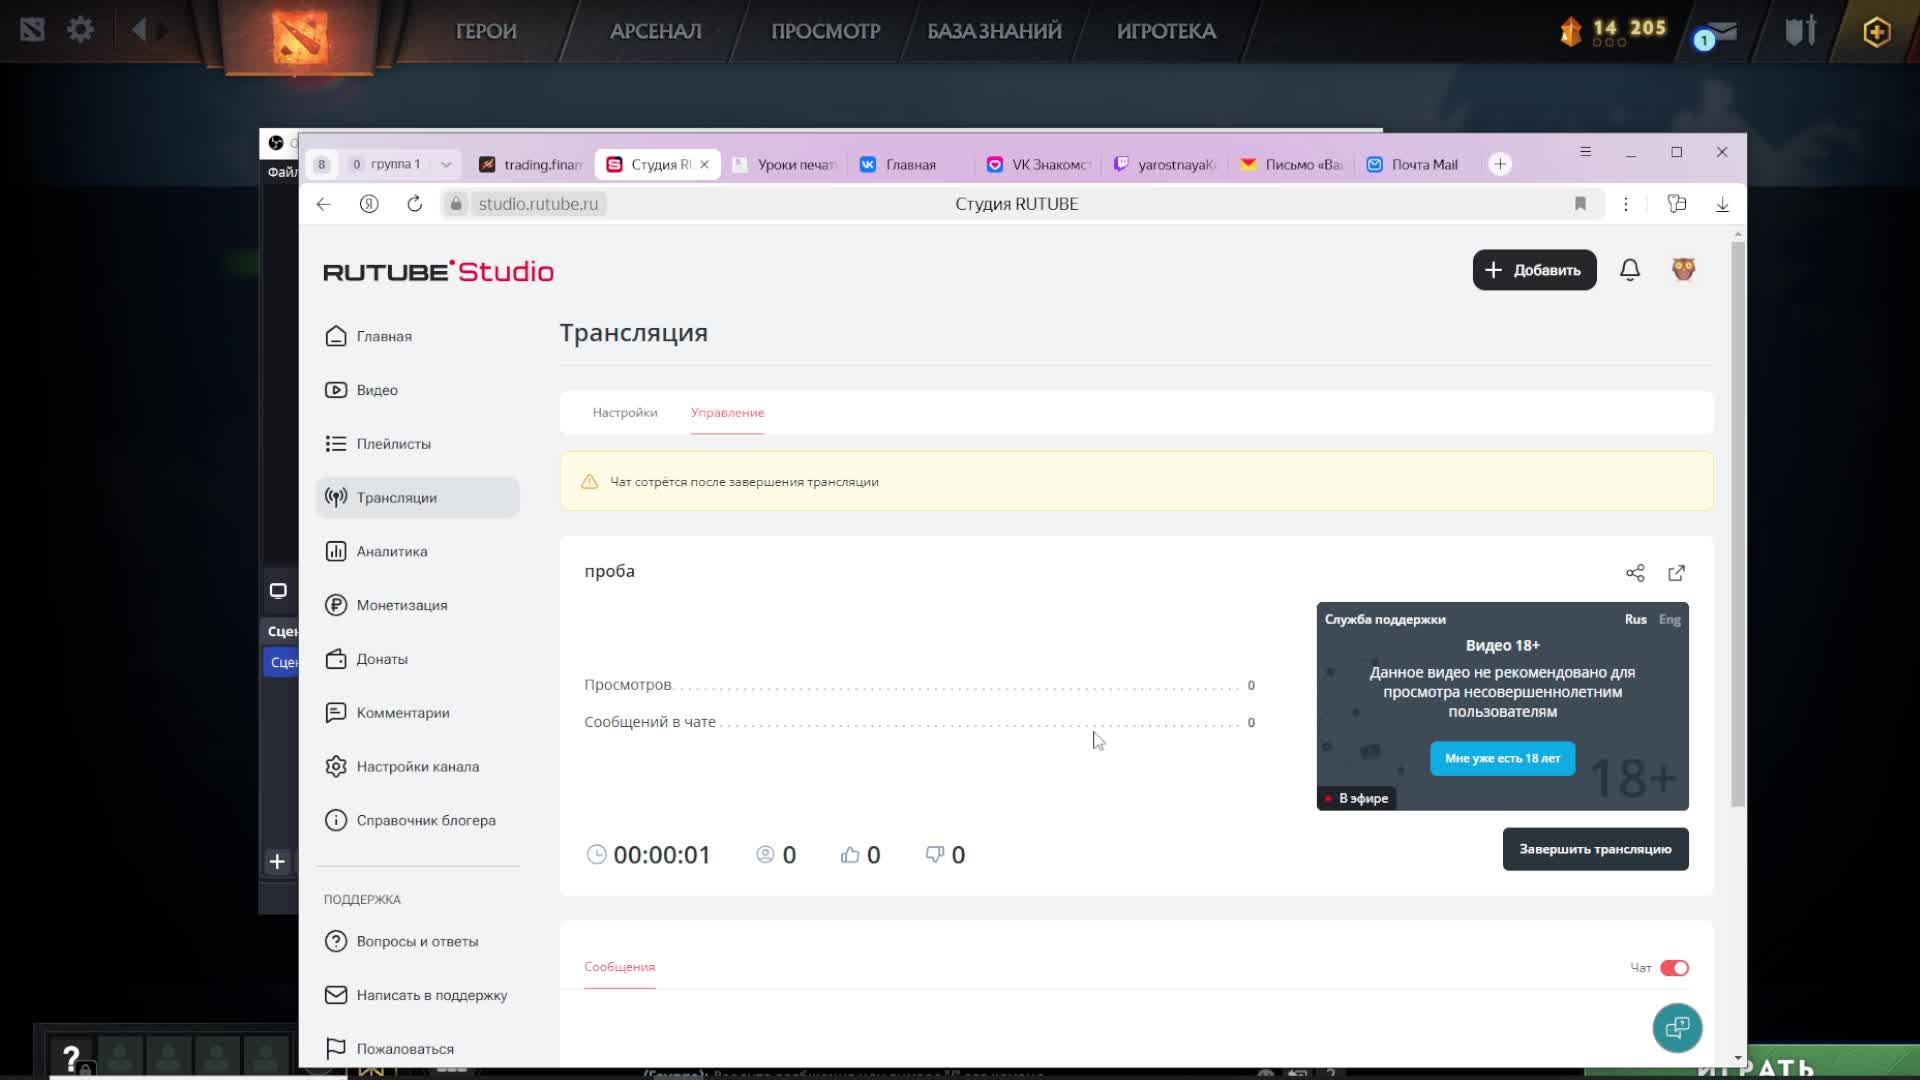Switch to the Настройки tab

[624, 413]
